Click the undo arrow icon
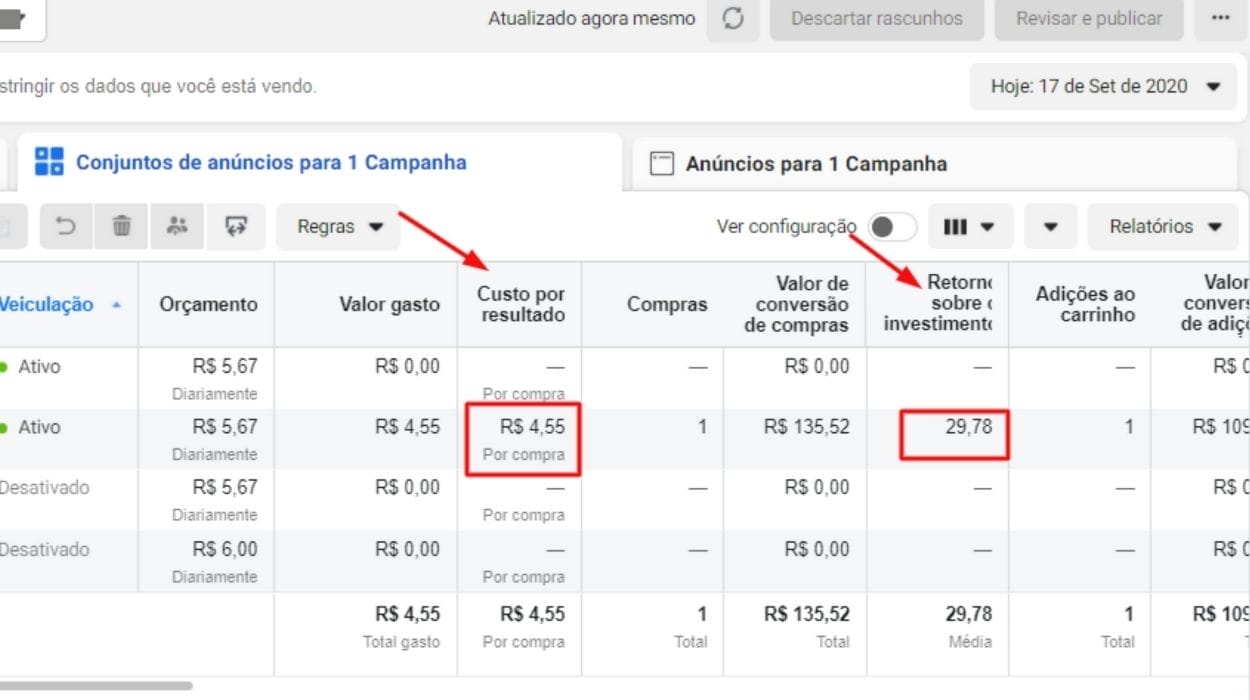1250x700 pixels. pos(66,226)
